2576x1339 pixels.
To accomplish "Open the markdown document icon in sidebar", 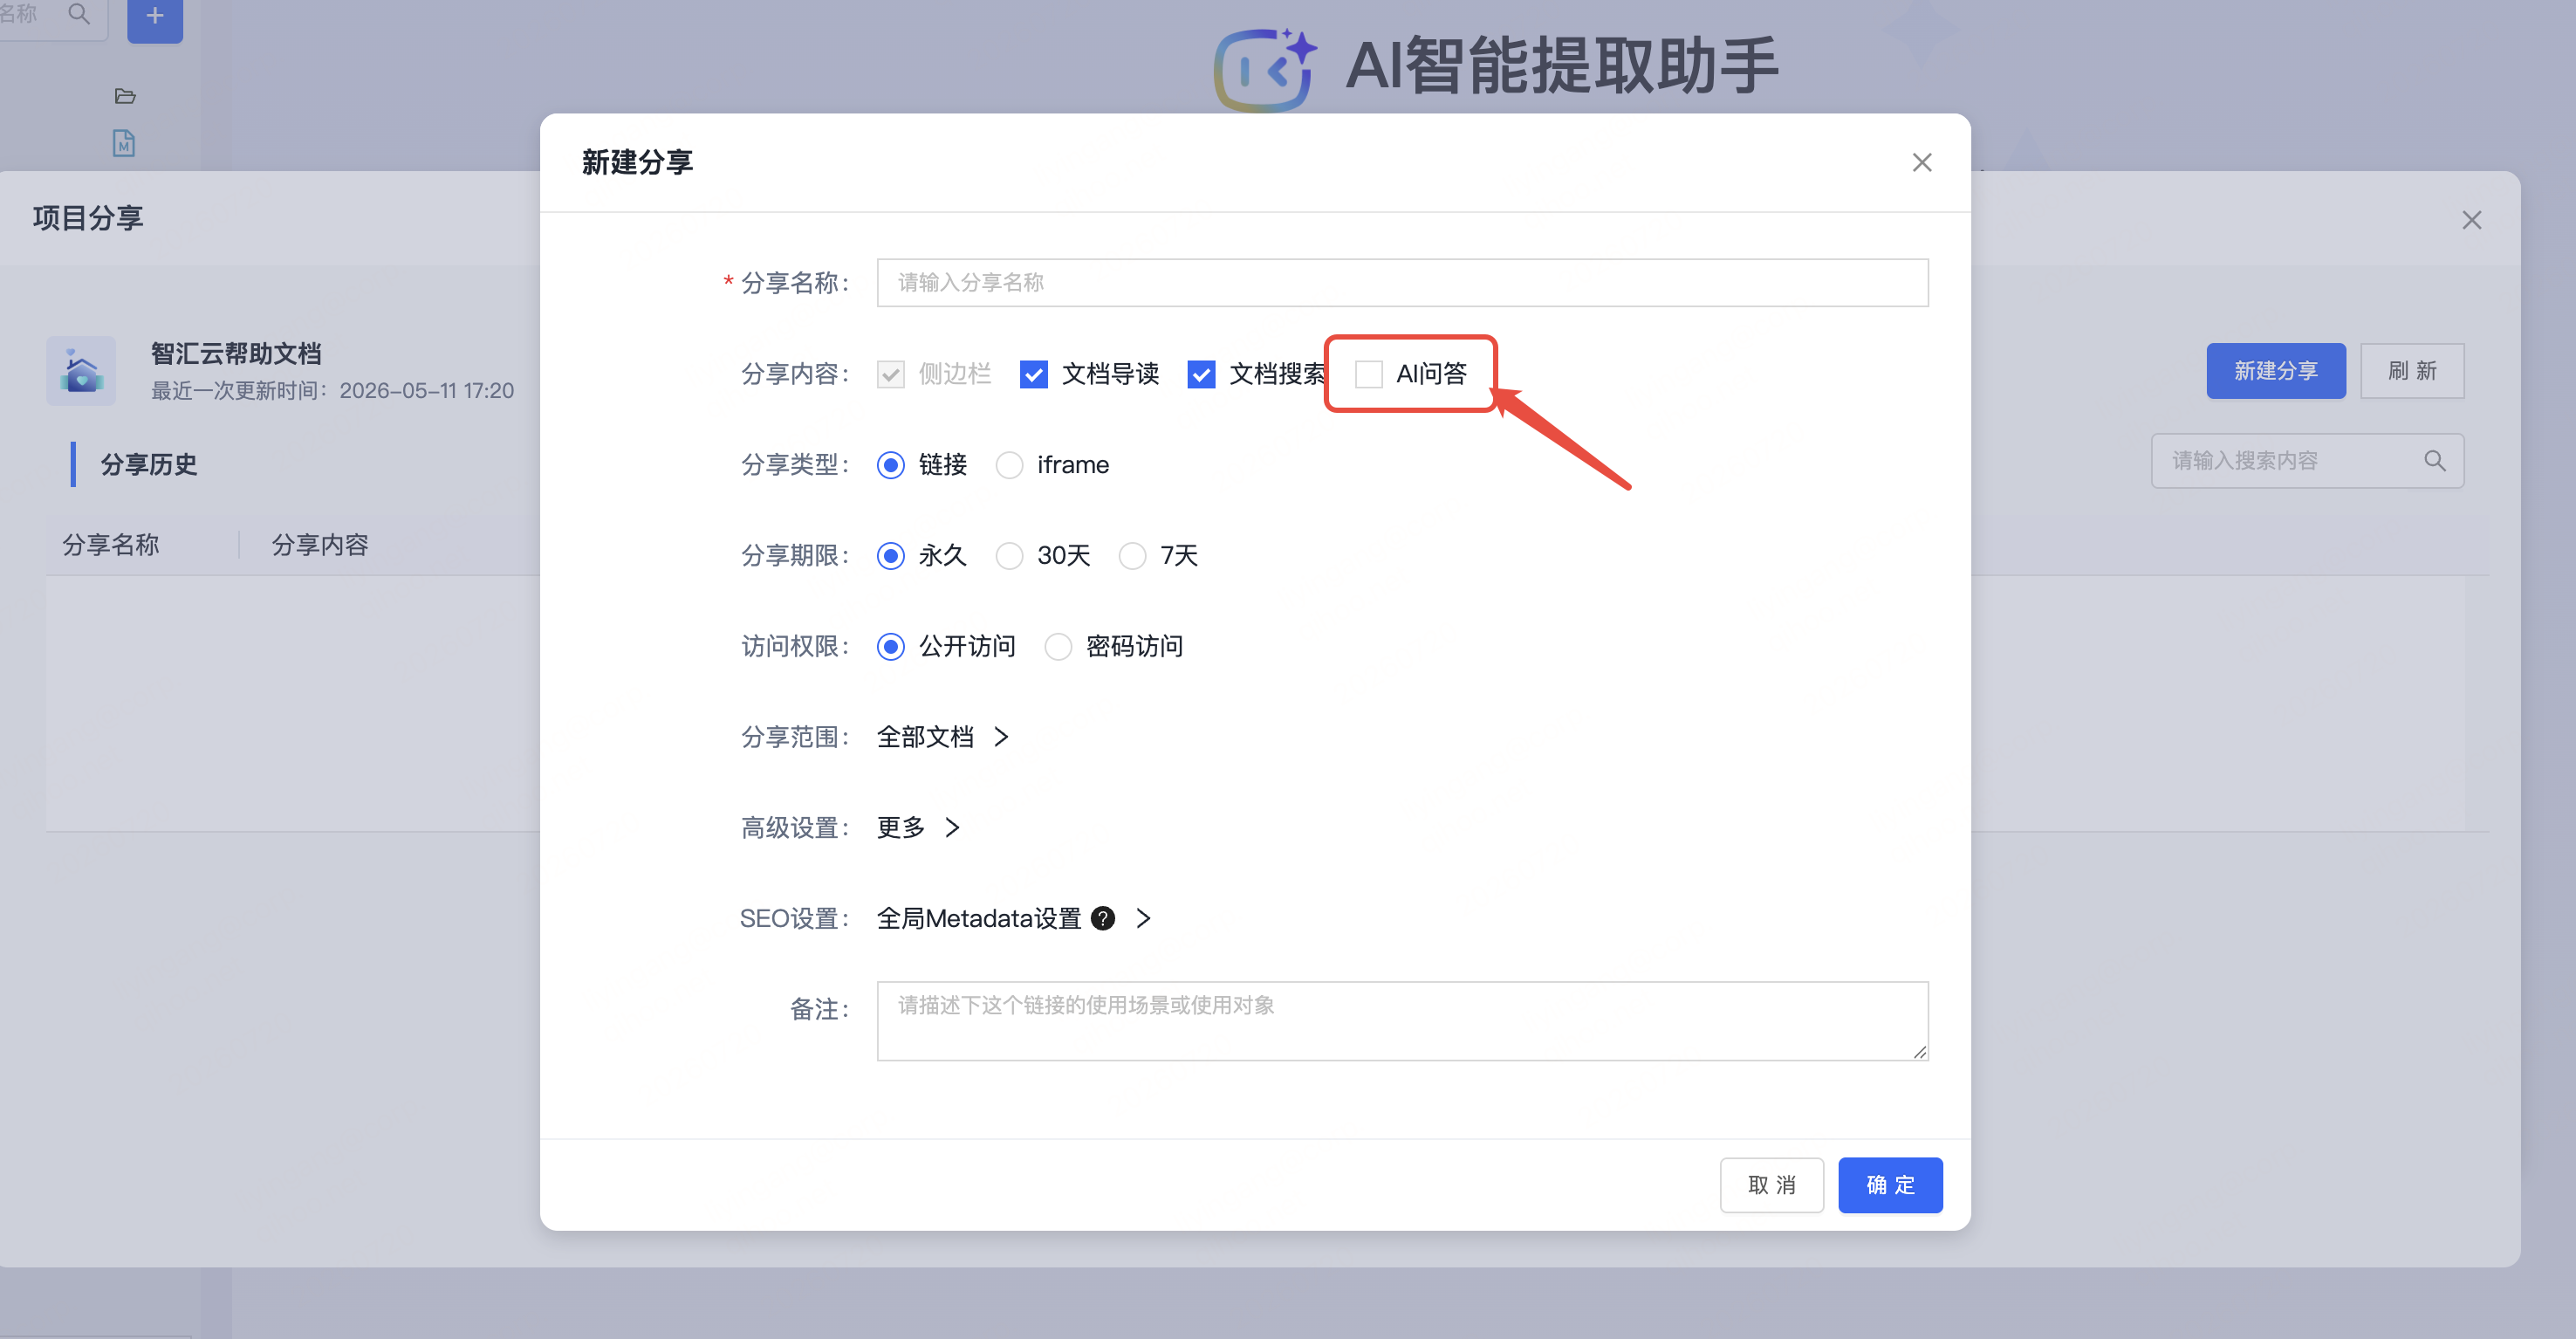I will point(123,143).
